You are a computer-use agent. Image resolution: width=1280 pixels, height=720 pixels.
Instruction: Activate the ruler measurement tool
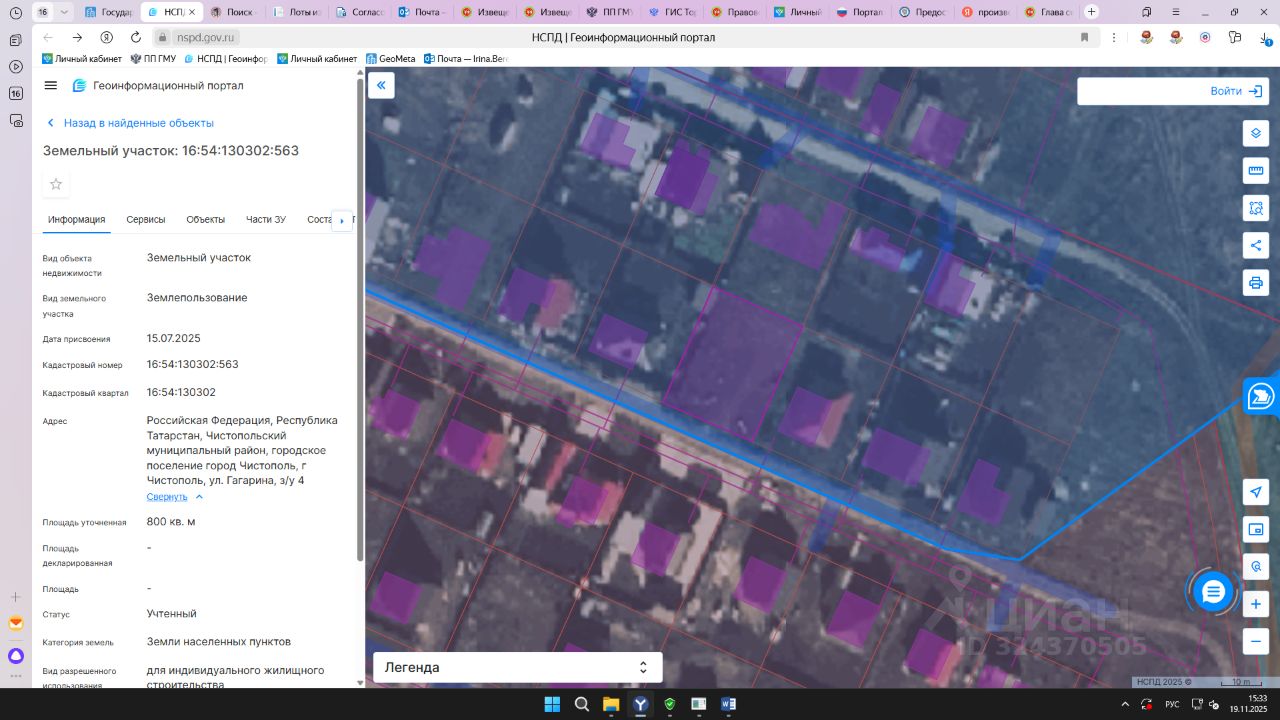[x=1256, y=170]
